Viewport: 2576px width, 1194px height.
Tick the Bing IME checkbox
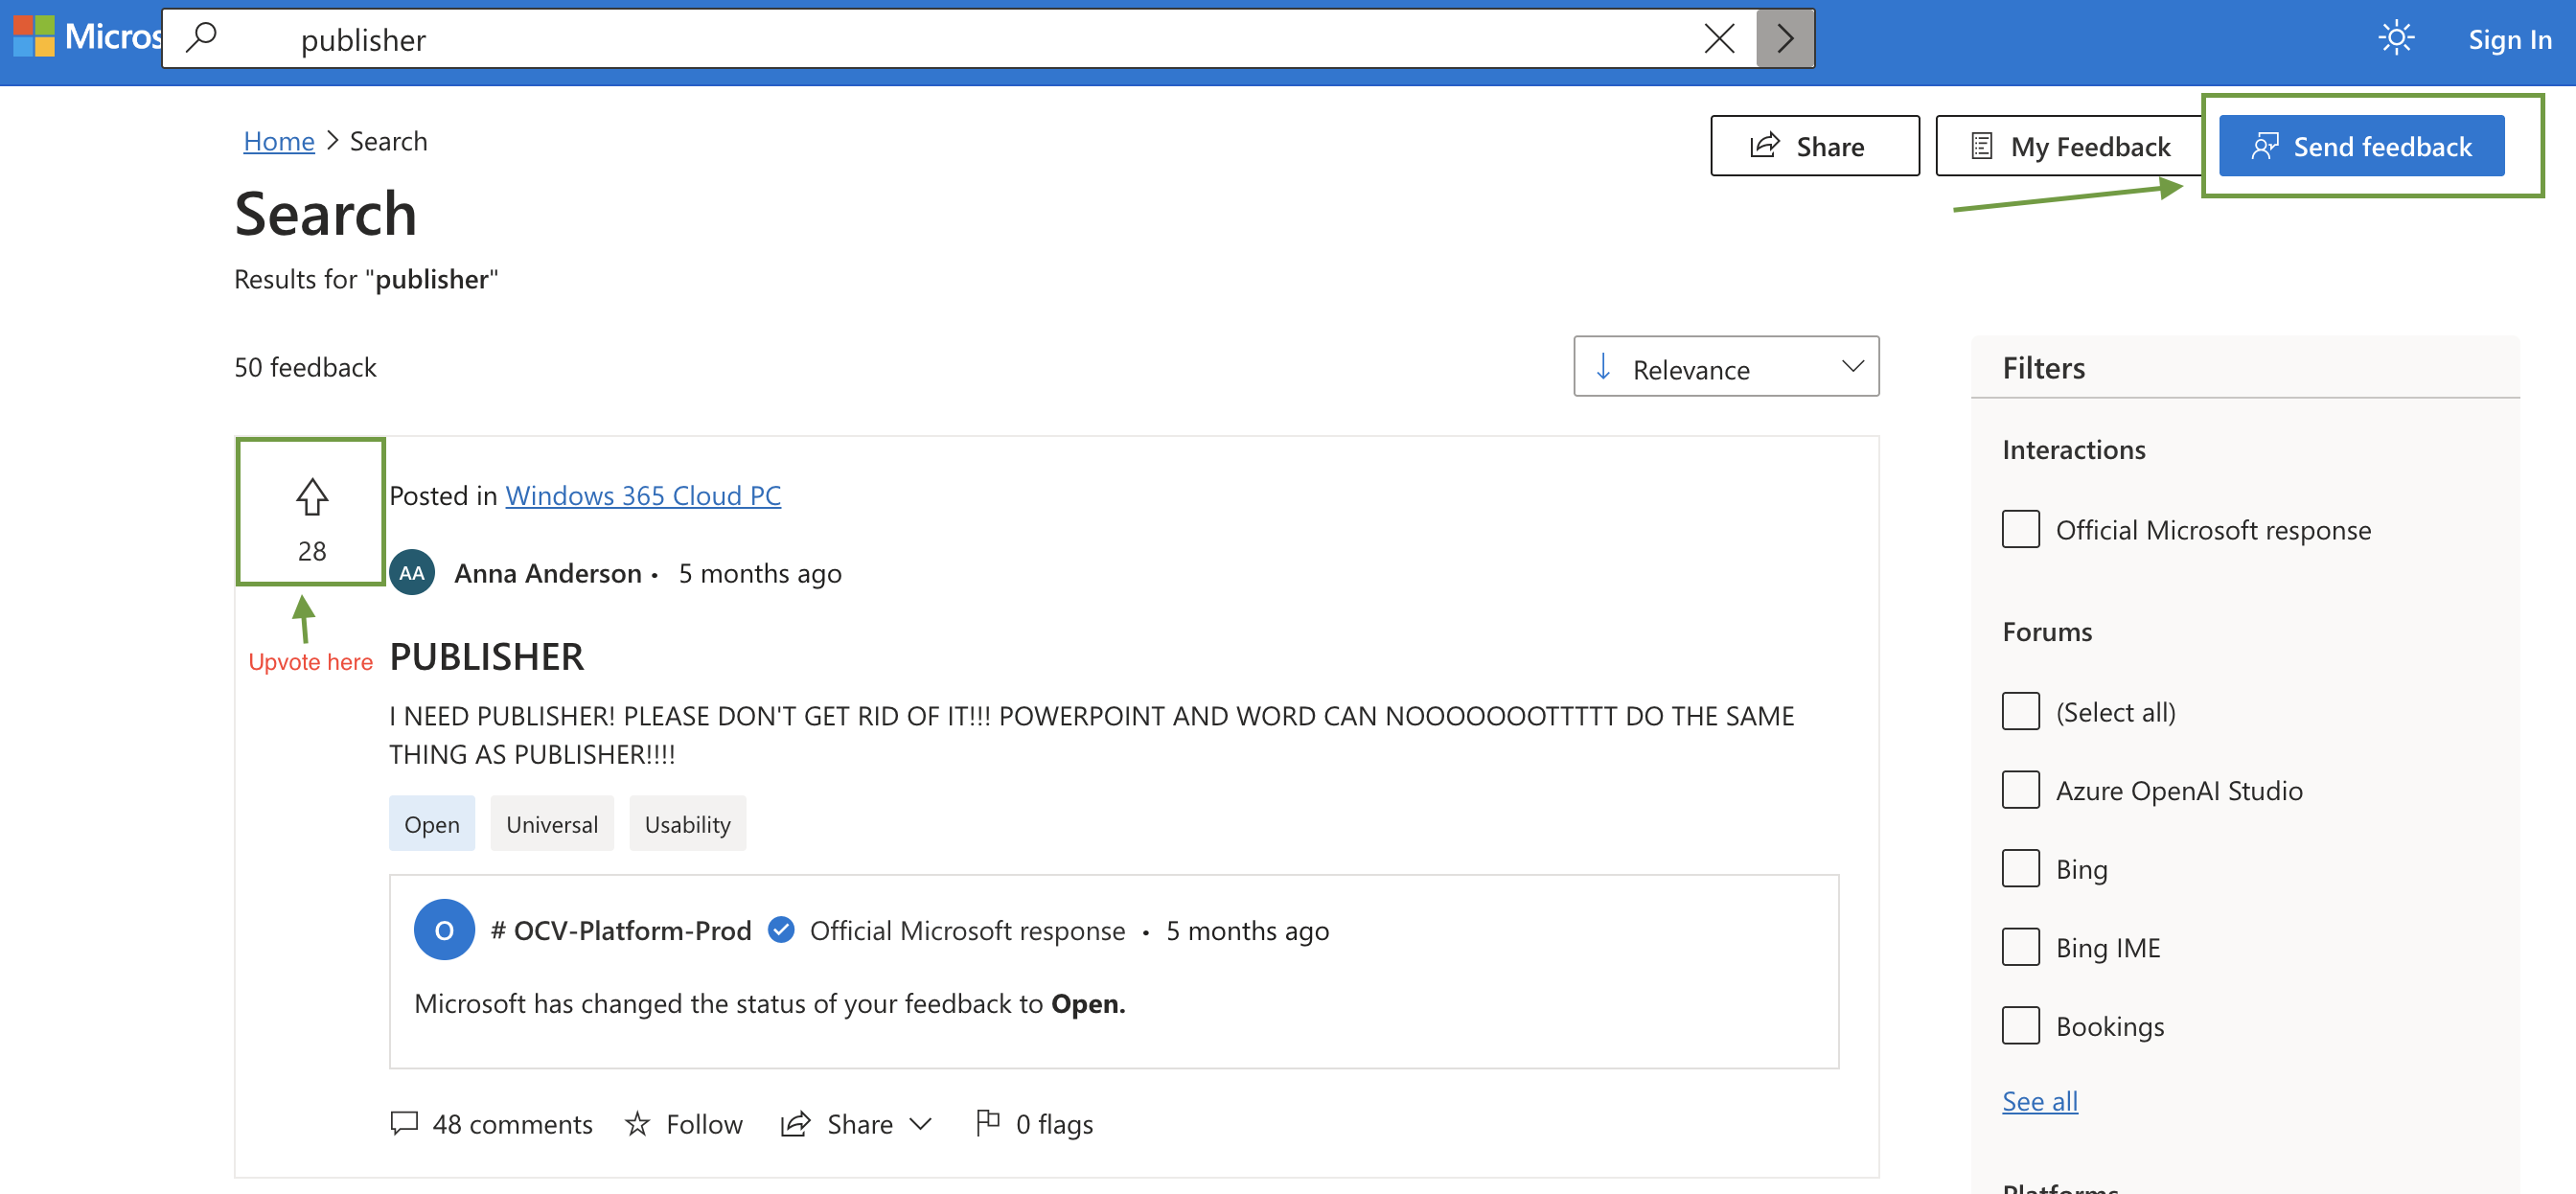tap(2021, 947)
